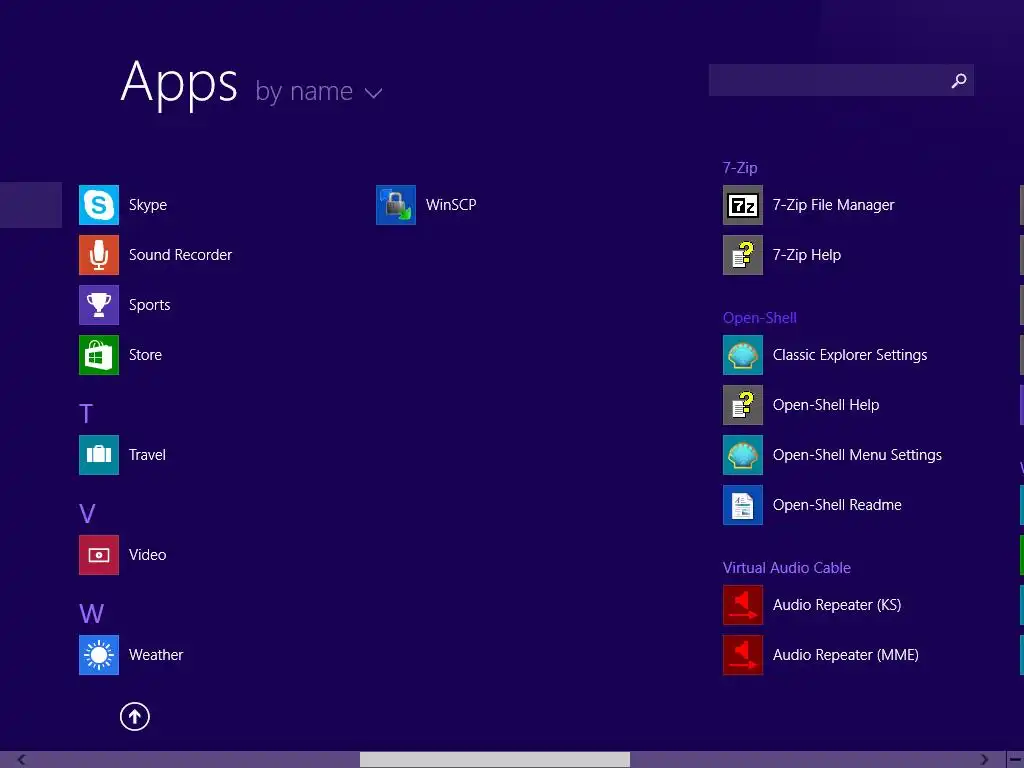The image size is (1024, 768).
Task: Click the 'Weather' label text
Action: tap(156, 655)
